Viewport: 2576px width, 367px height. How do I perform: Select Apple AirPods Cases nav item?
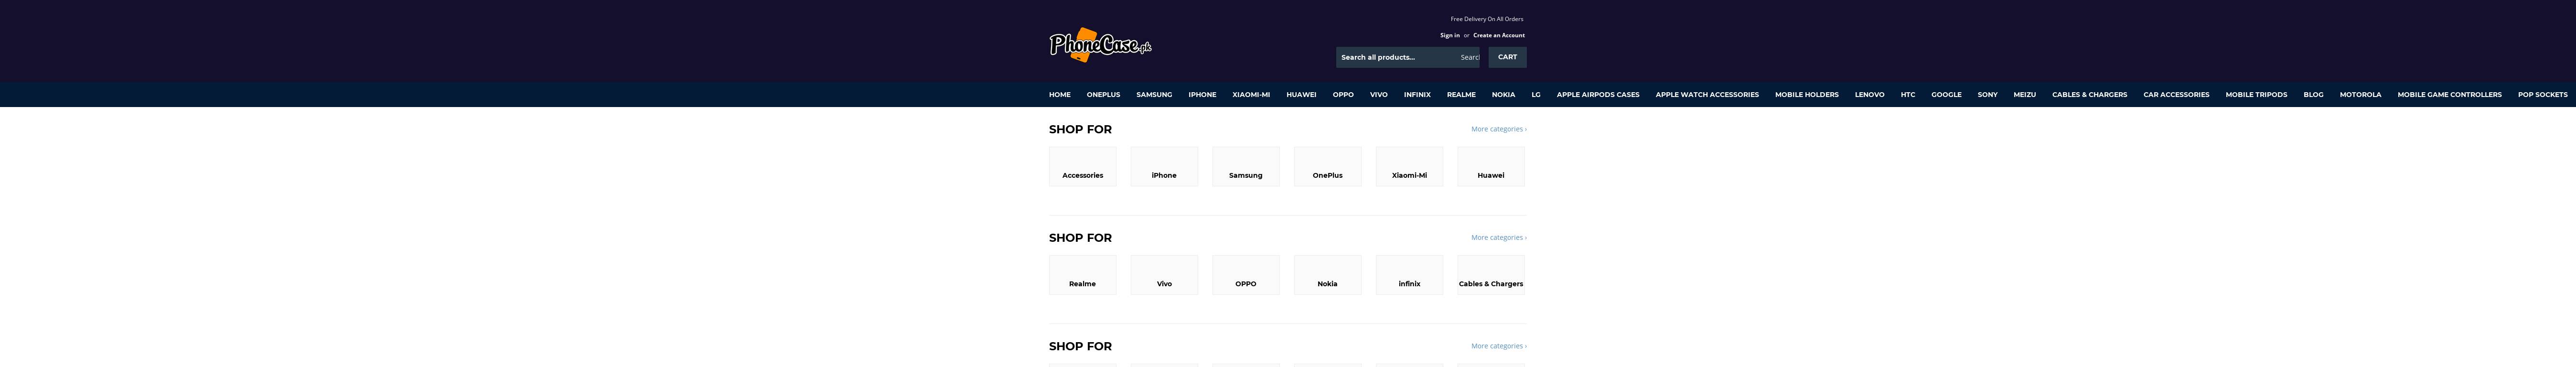[x=1597, y=95]
